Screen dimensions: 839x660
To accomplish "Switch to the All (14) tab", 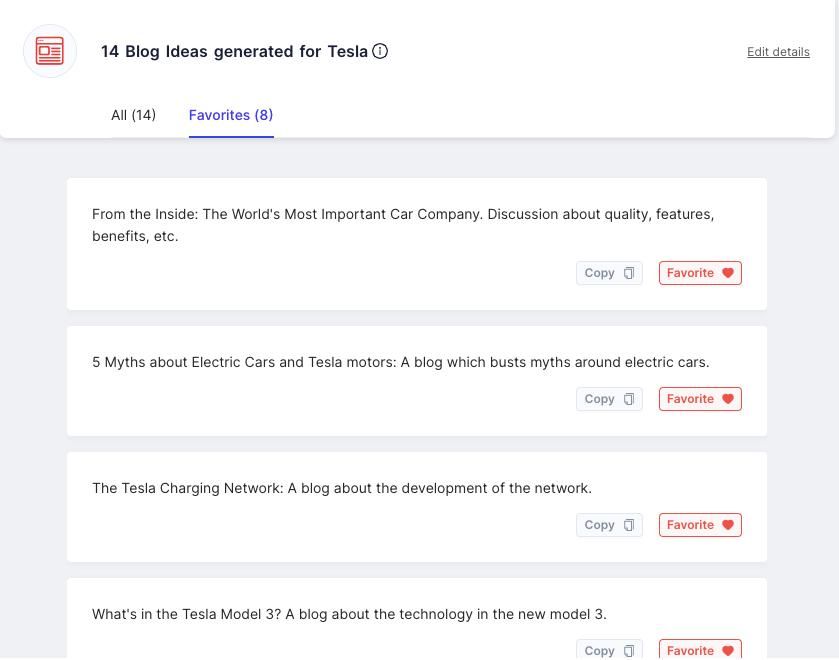I will click(x=133, y=115).
